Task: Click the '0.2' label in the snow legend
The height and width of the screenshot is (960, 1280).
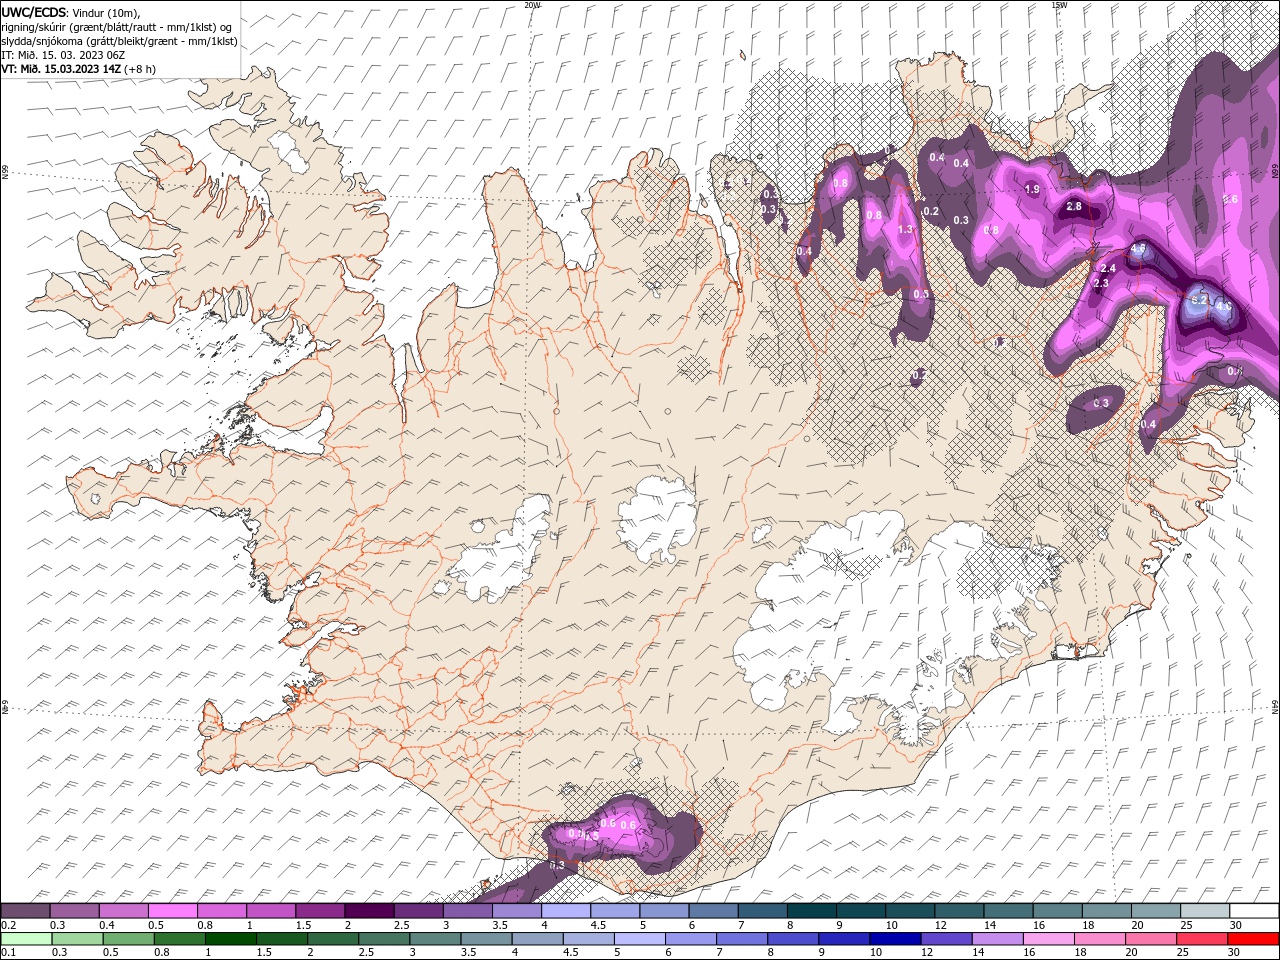Action: point(8,925)
